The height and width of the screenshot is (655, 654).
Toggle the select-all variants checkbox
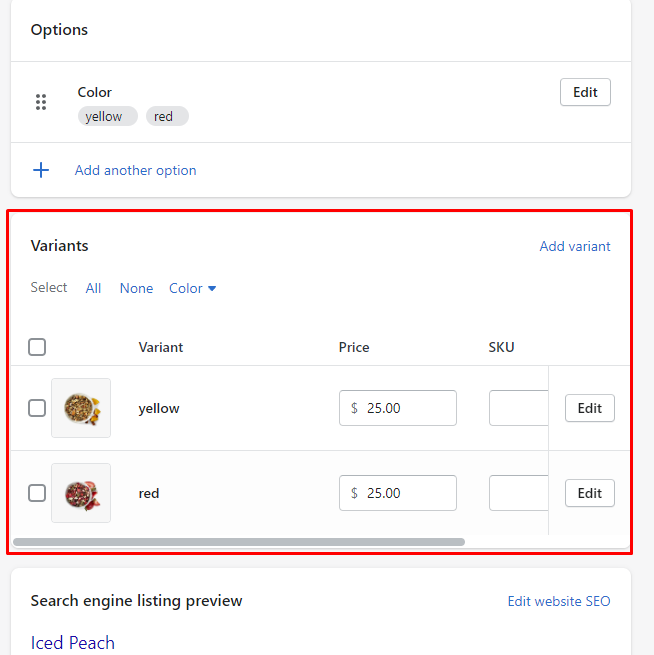pos(37,347)
